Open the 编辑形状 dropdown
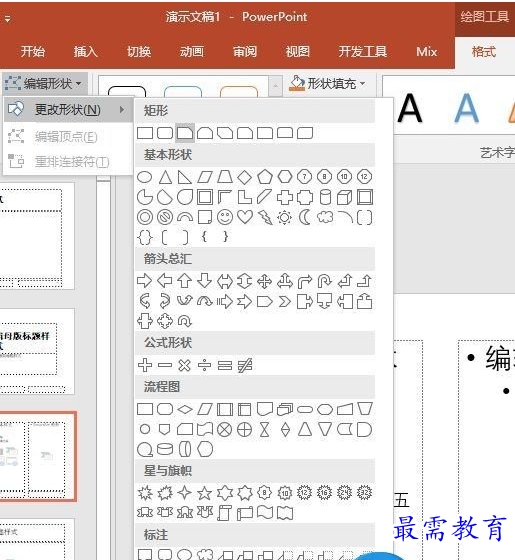 pos(44,84)
